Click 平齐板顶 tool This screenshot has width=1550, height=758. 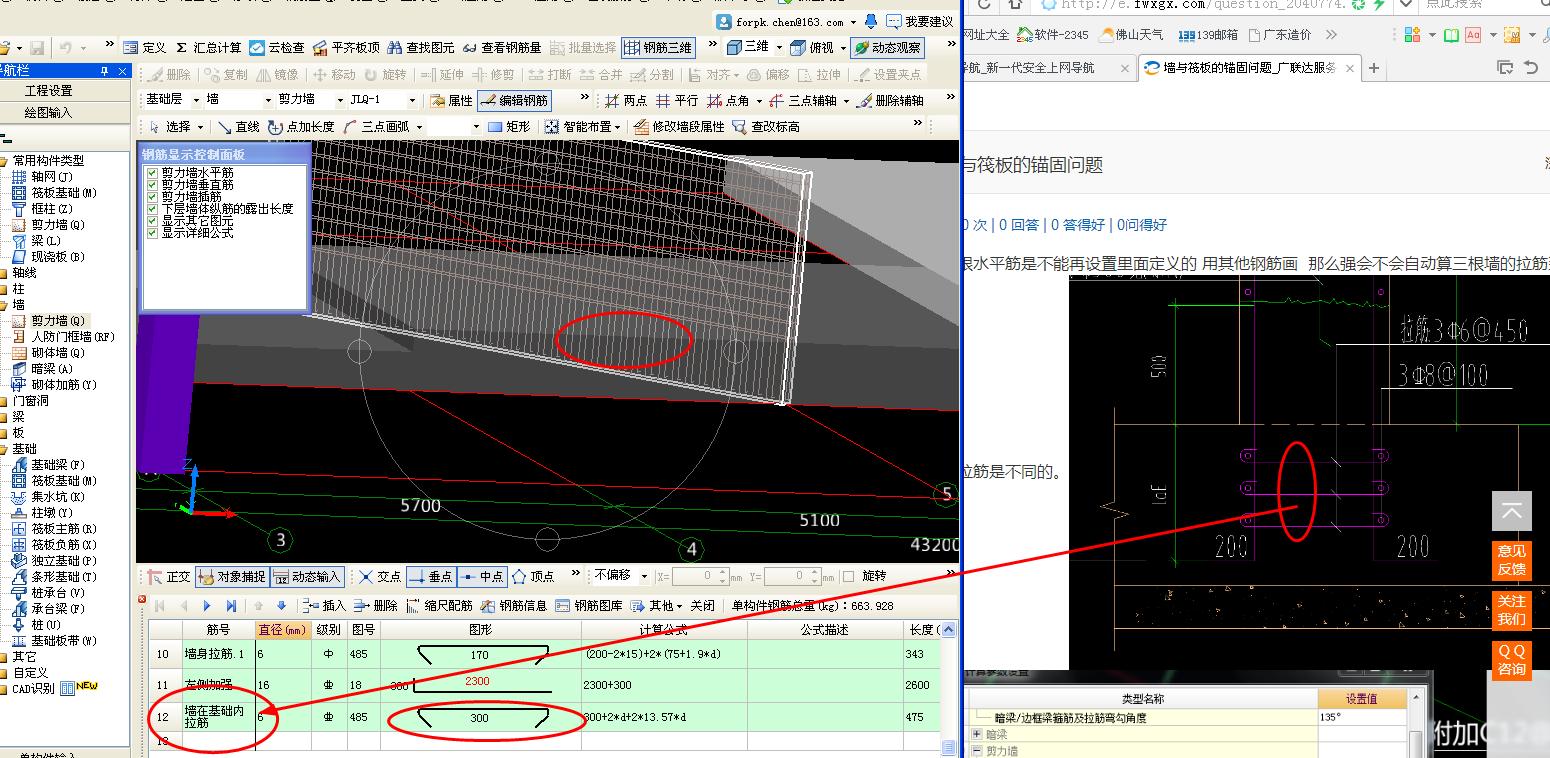[346, 47]
